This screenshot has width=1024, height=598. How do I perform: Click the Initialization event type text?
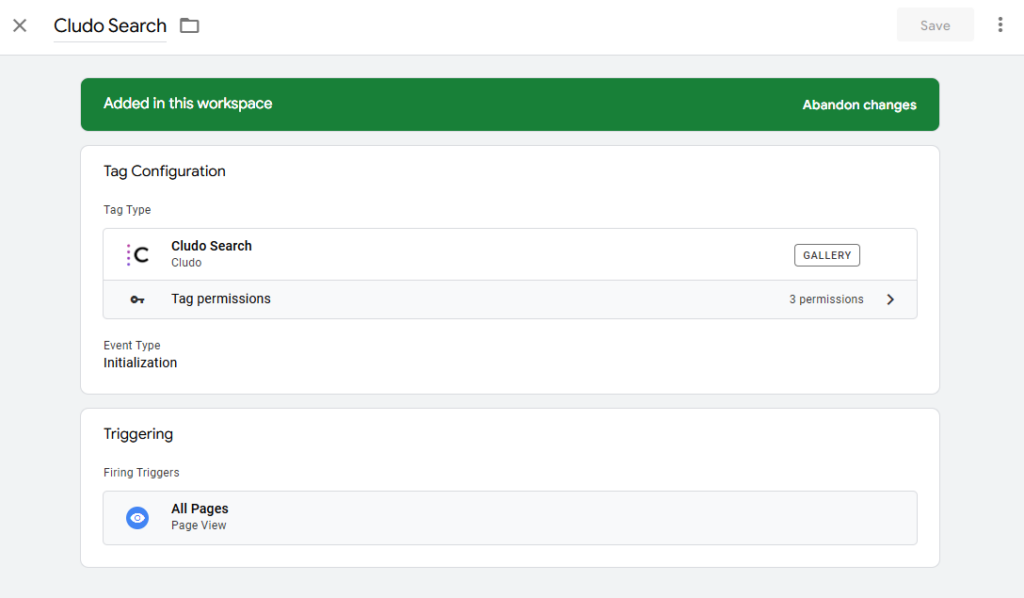[x=140, y=362]
